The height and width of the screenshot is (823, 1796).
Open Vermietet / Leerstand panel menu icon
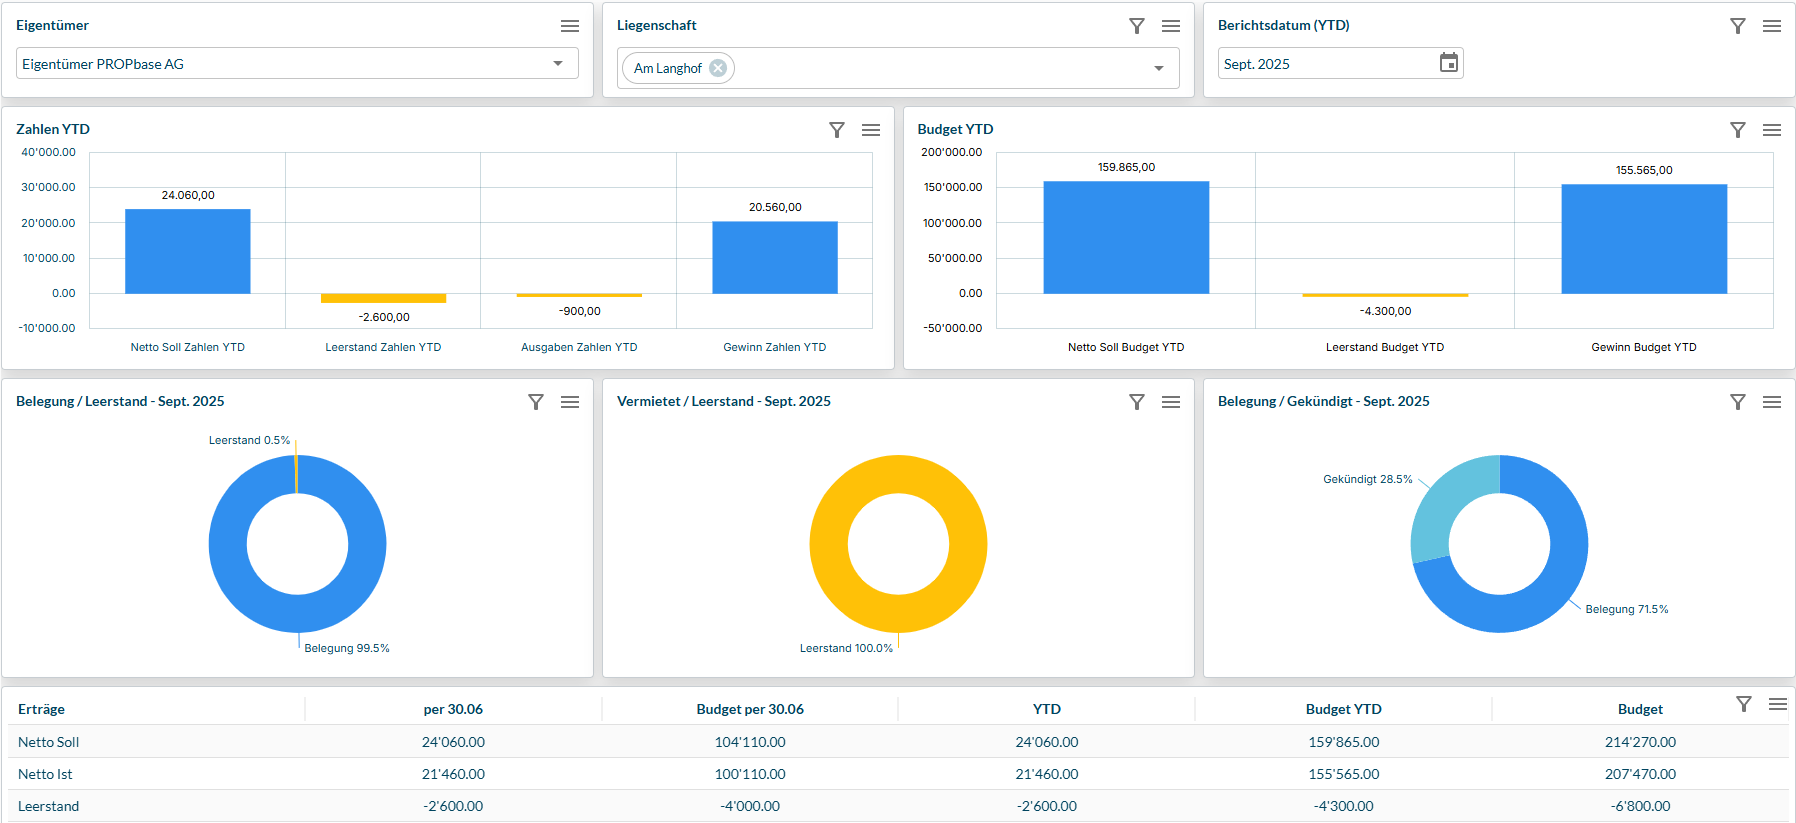click(x=1171, y=402)
